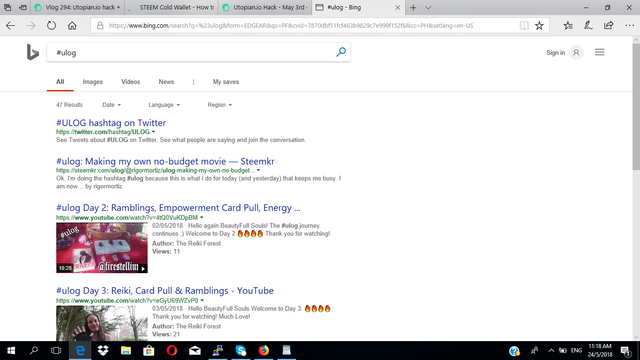Open Mail app from taskbar

pyautogui.click(x=195, y=351)
